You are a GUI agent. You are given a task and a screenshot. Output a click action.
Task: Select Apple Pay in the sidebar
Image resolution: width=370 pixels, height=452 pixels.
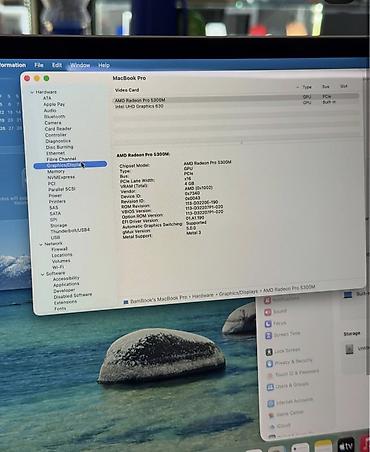54,104
